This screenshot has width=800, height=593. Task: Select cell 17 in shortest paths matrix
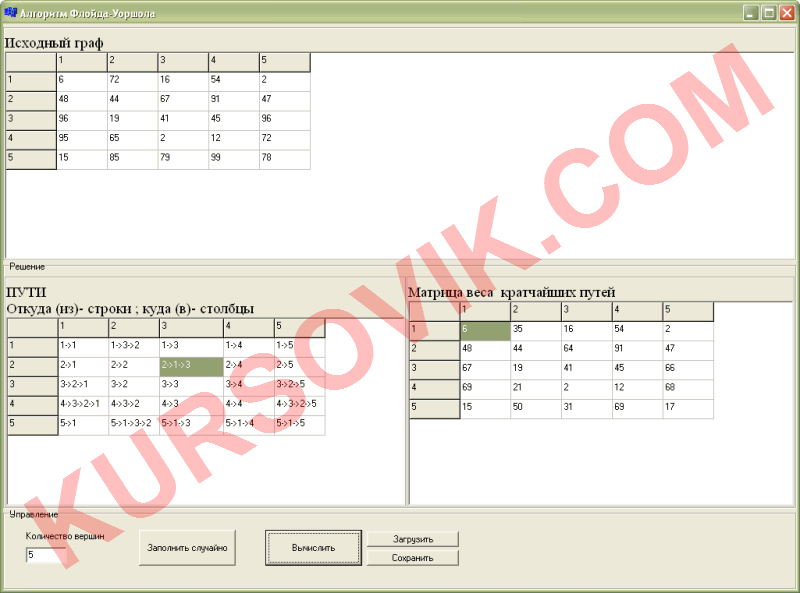[688, 409]
